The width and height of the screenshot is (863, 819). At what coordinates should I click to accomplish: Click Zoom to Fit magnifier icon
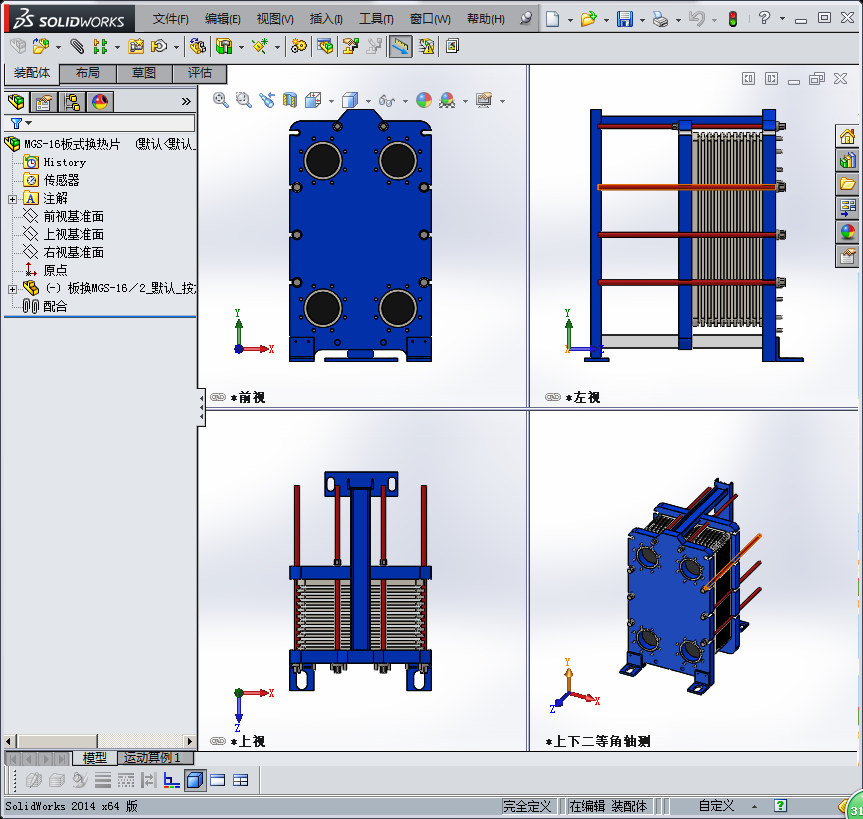221,100
